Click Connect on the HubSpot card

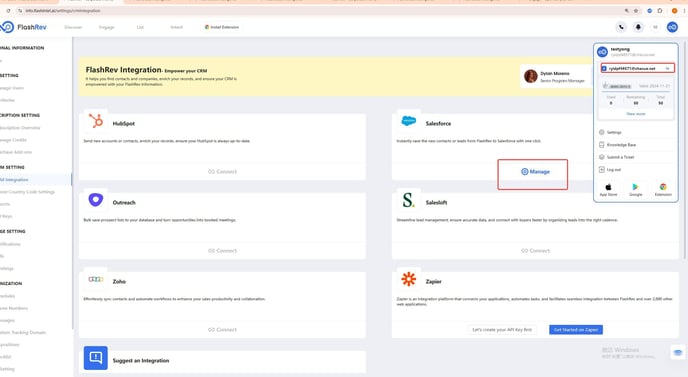coord(222,172)
